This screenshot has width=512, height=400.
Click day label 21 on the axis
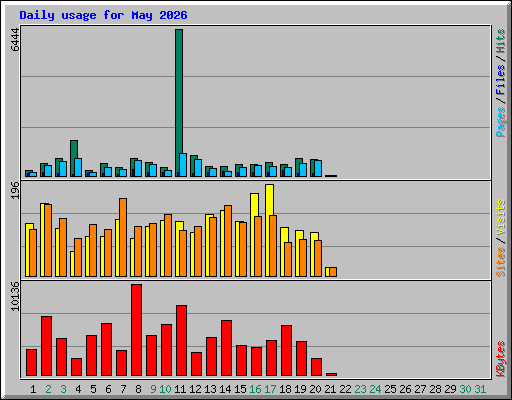330,389
